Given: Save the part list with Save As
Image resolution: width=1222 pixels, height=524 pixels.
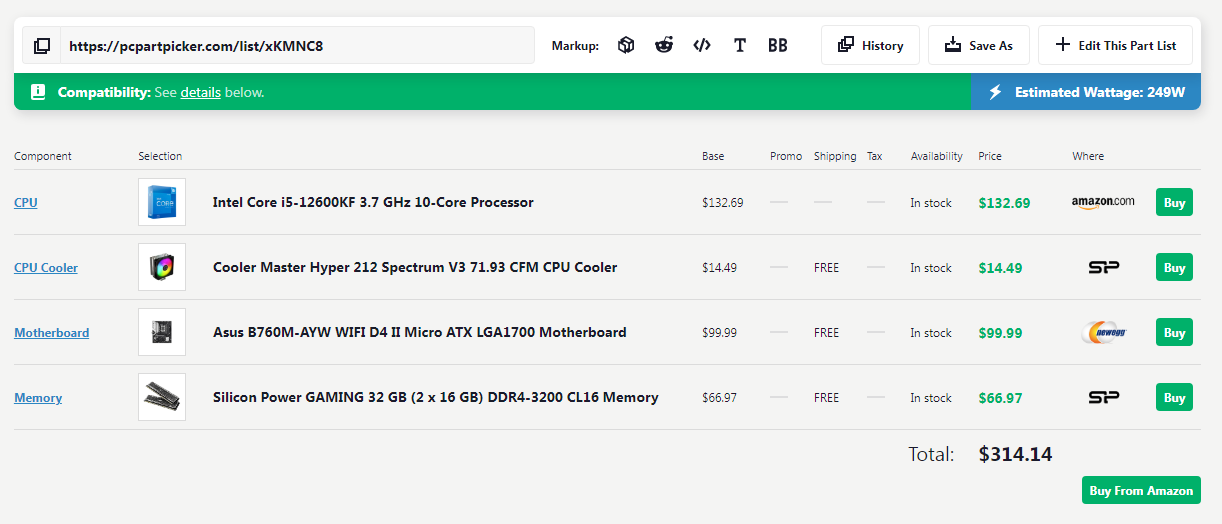Looking at the screenshot, I should coord(979,45).
